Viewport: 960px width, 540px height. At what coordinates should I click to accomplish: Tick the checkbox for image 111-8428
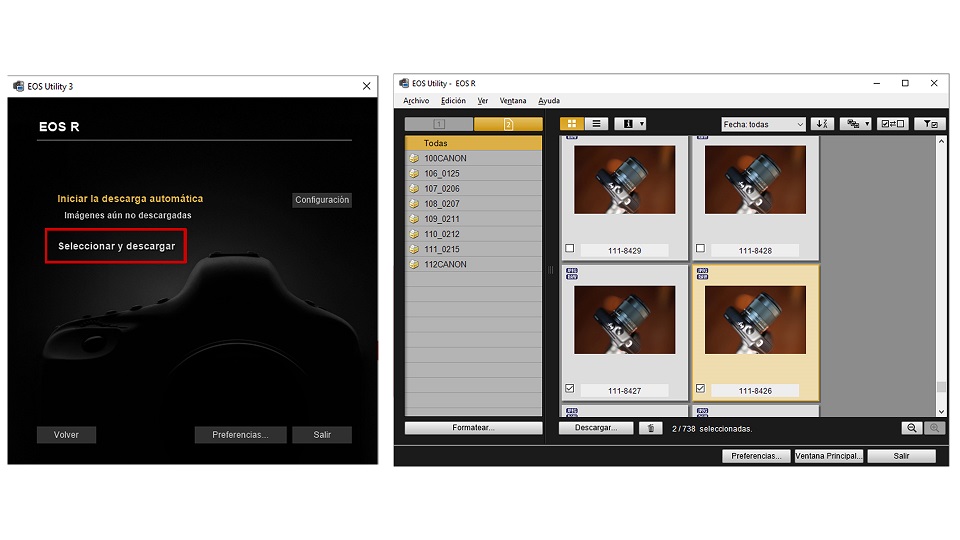click(700, 248)
